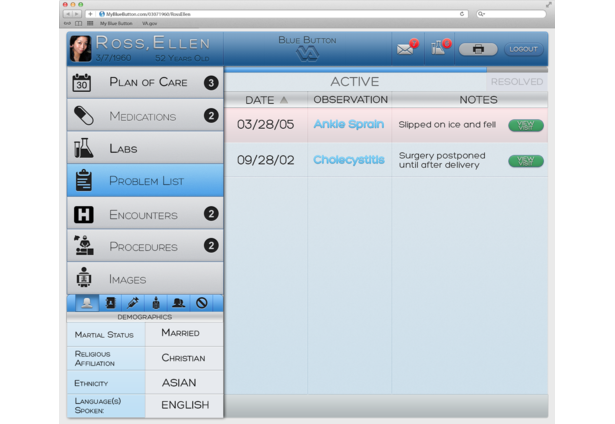Go forward with browser forward arrow
615x424 pixels.
[x=77, y=14]
